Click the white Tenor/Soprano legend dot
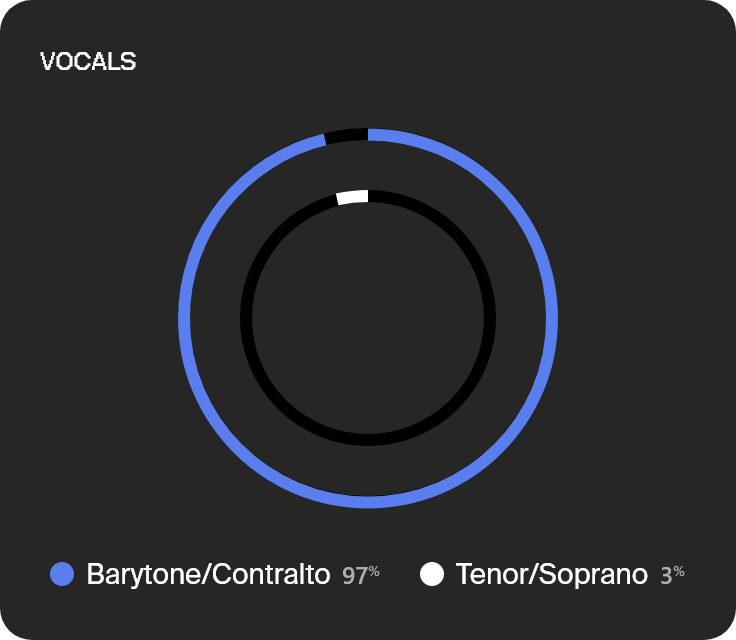Screen dimensions: 736x640 432,574
